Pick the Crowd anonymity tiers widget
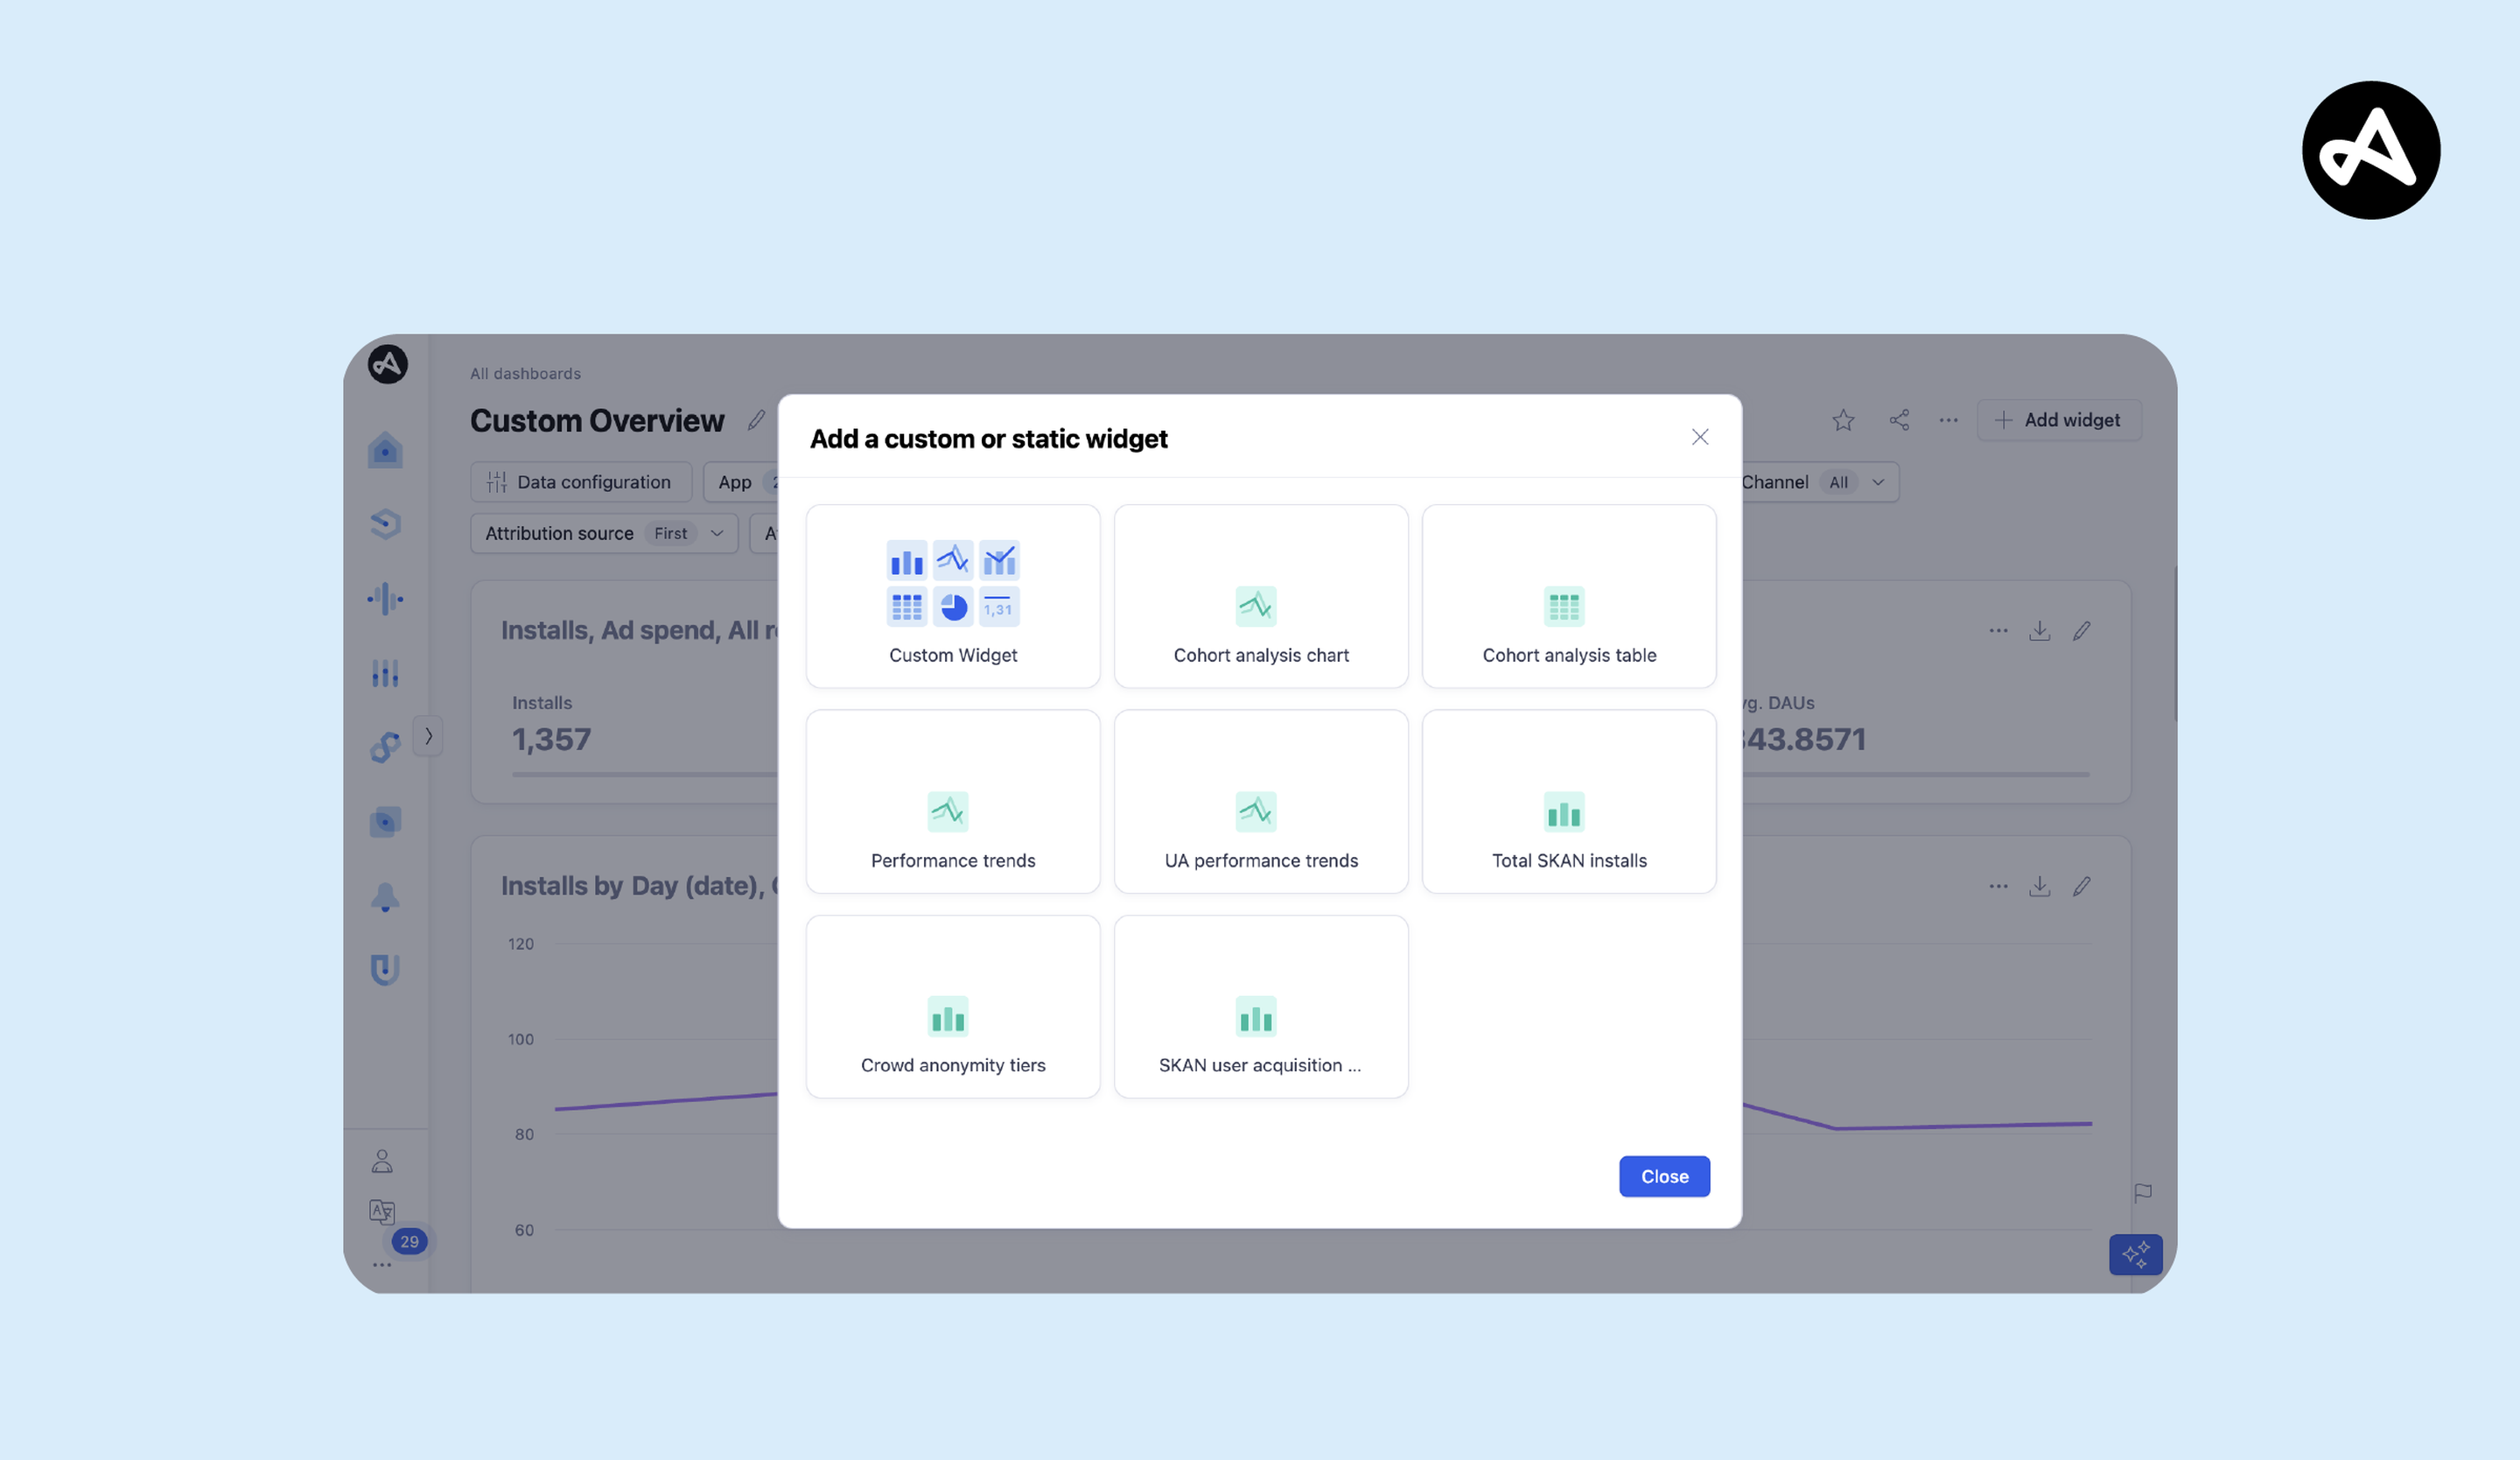 point(952,1006)
